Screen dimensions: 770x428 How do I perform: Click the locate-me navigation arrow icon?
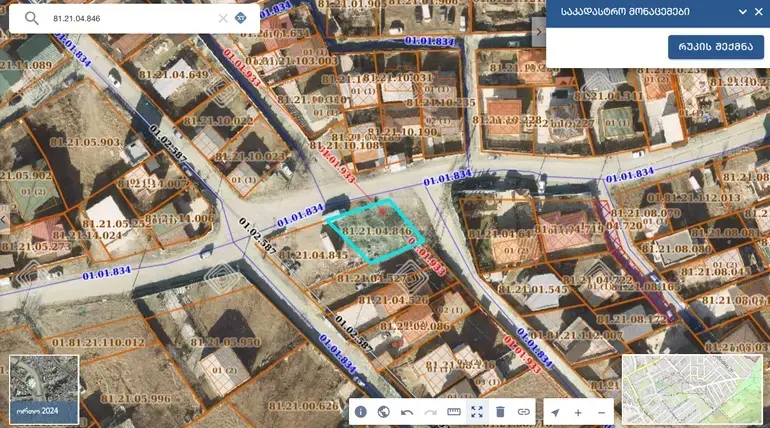pos(555,412)
